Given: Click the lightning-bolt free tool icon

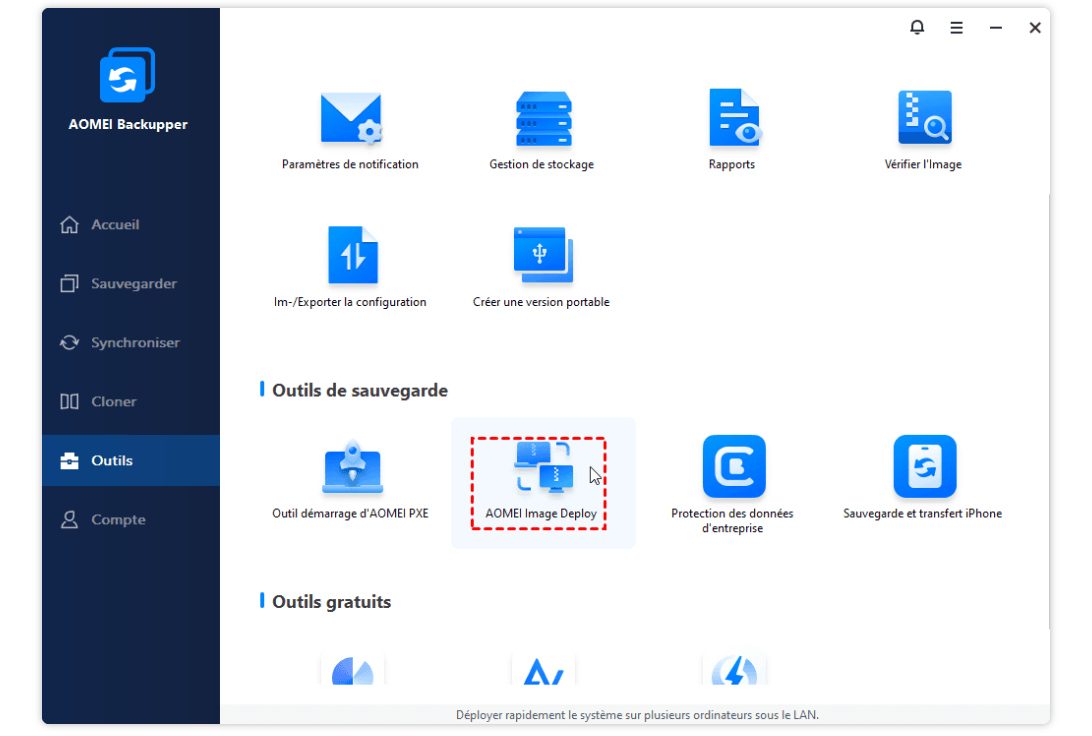Looking at the screenshot, I should 734,670.
